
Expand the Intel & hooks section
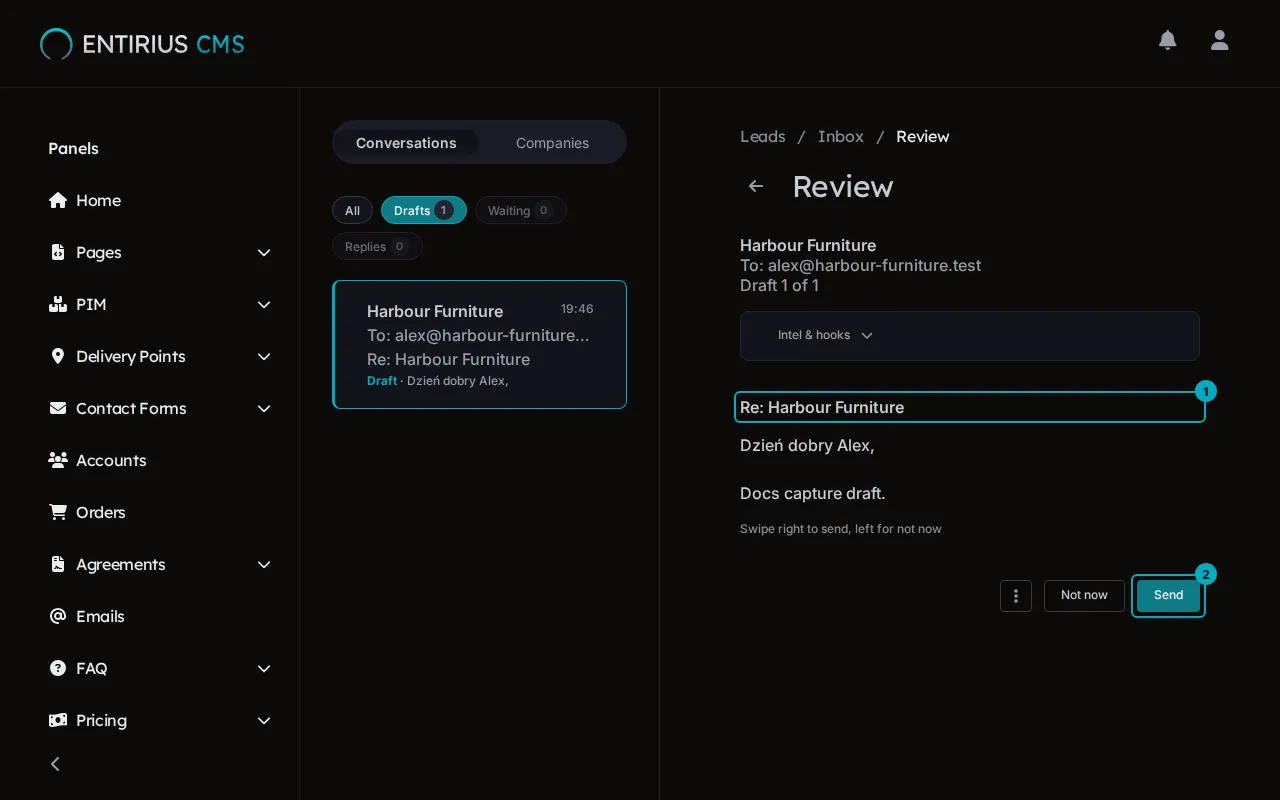(x=970, y=336)
